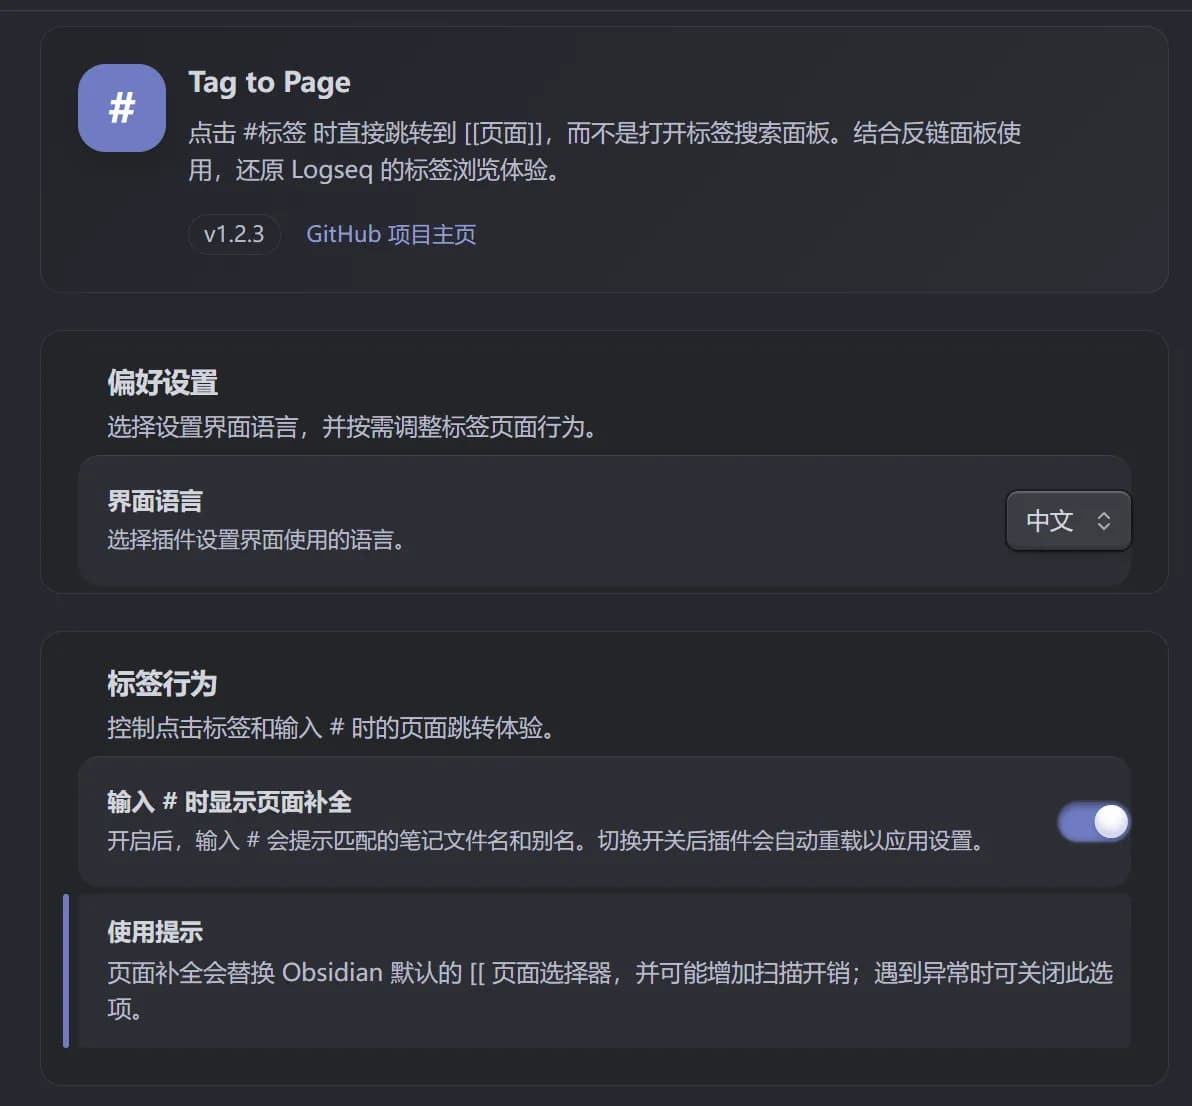Open the 界面语言 dropdown showing 中文
1192x1106 pixels.
click(1068, 521)
